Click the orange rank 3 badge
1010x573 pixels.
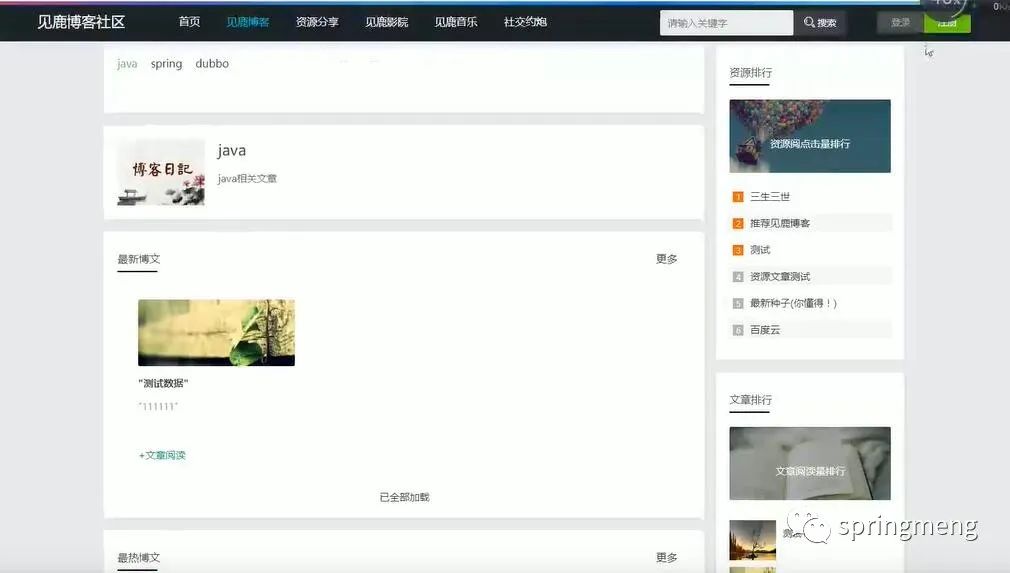(x=738, y=250)
